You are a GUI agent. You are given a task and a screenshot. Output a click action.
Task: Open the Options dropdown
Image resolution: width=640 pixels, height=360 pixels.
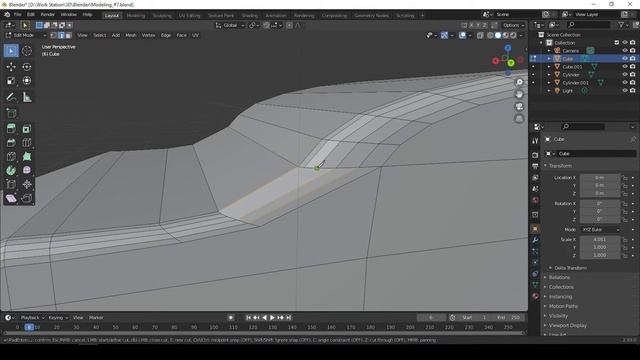pyautogui.click(x=513, y=25)
